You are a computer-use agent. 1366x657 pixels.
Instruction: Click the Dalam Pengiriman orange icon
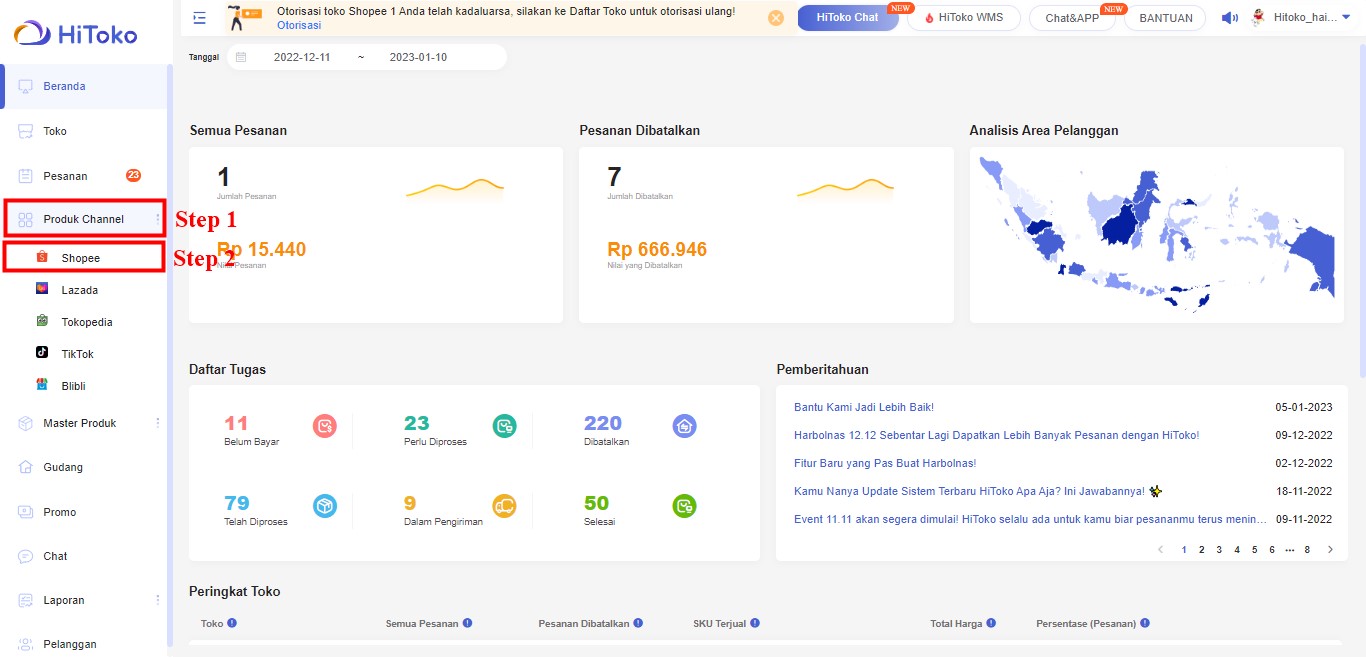coord(505,506)
